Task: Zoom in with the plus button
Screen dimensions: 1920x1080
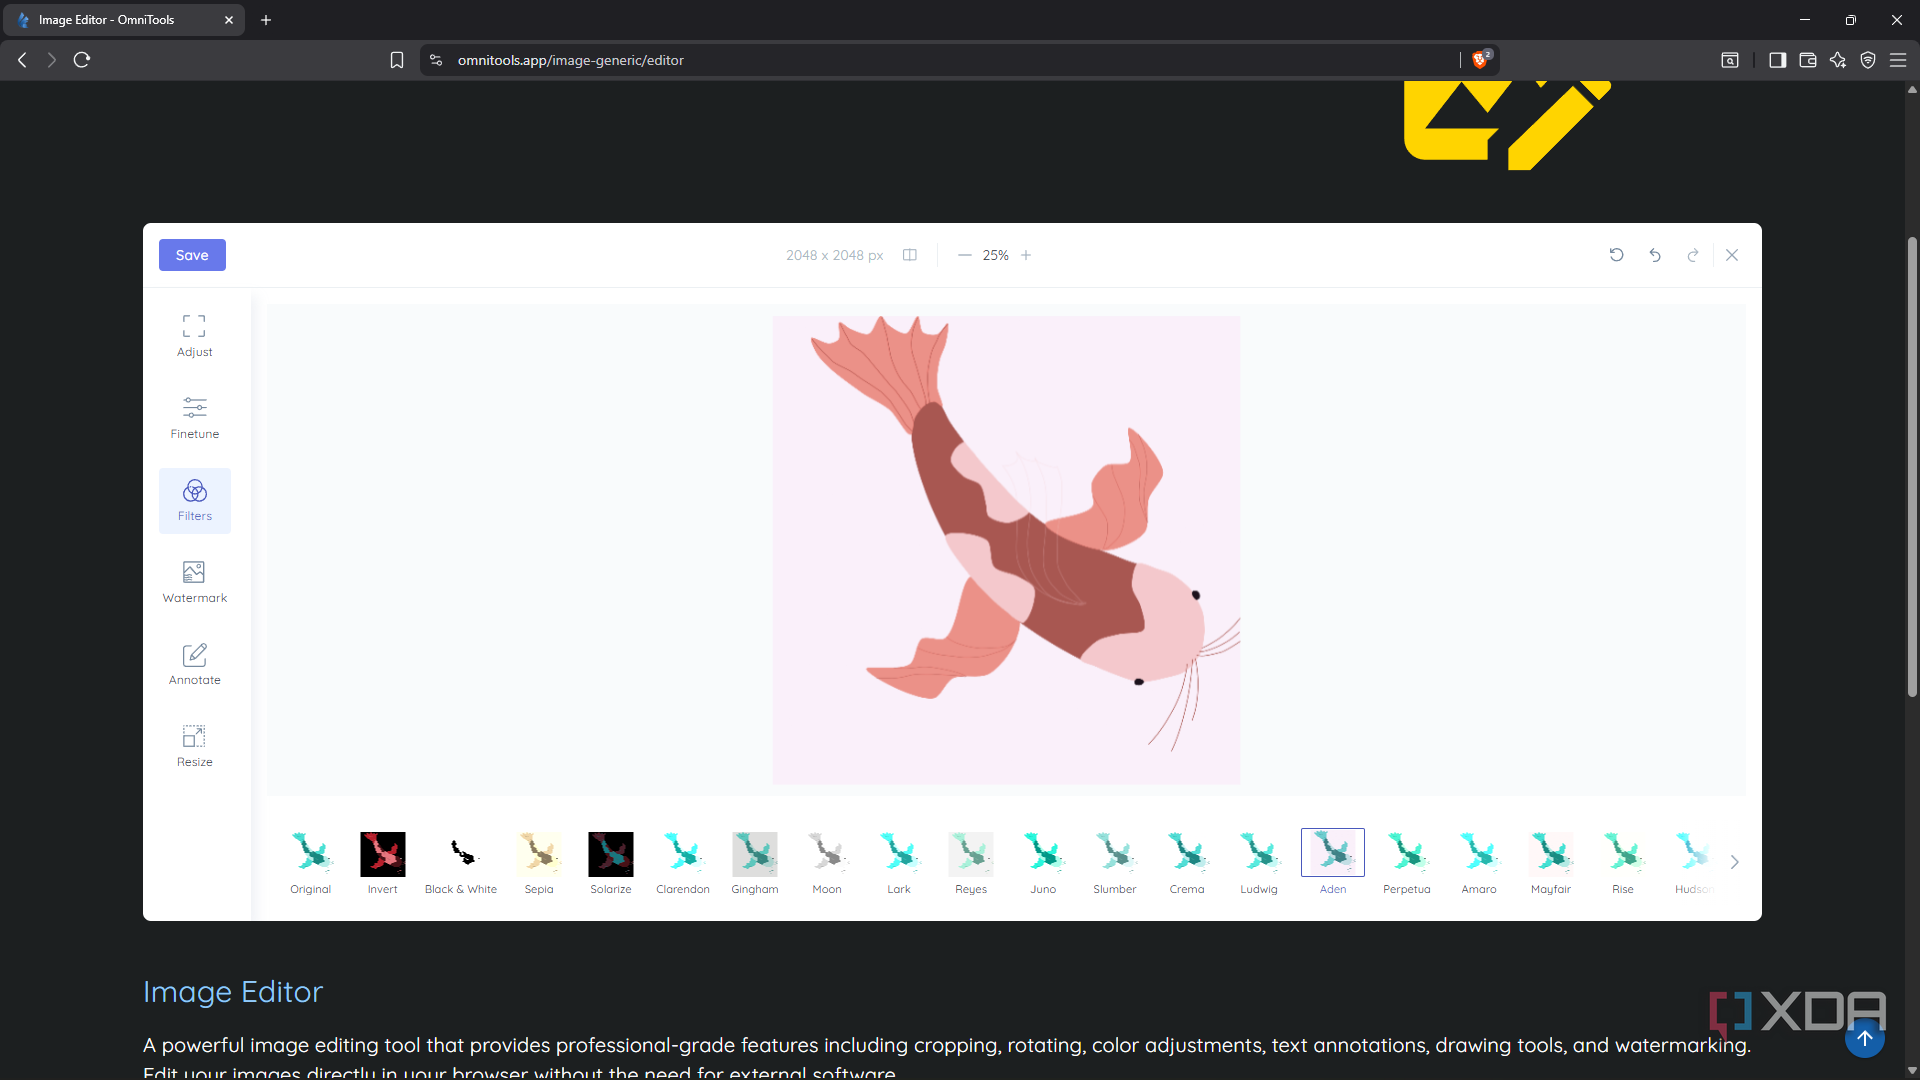Action: 1026,255
